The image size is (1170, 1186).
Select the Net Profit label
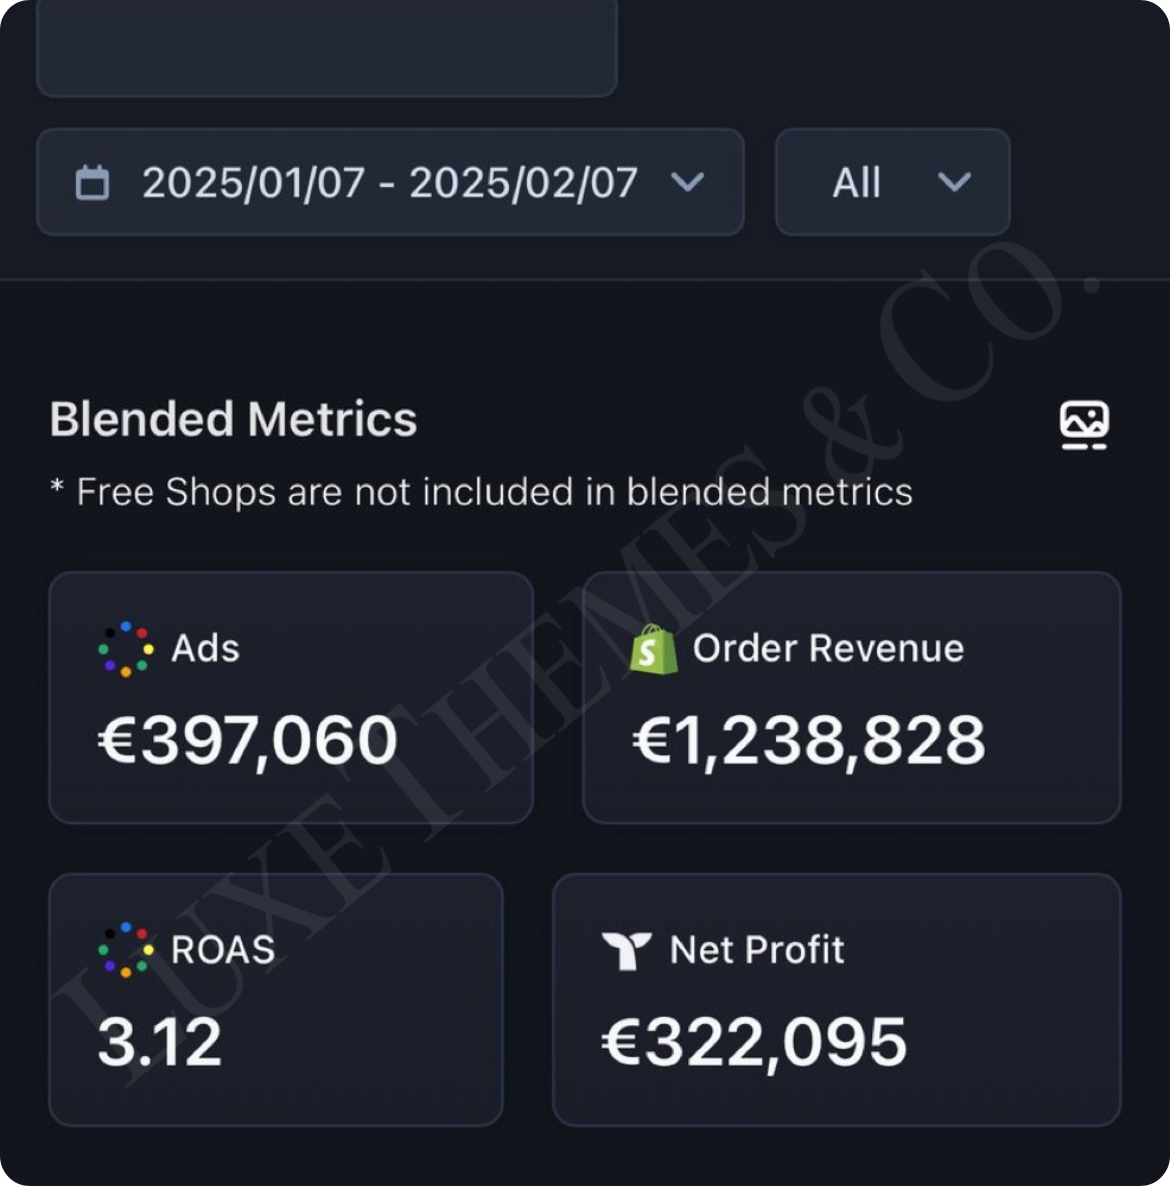[x=757, y=950]
